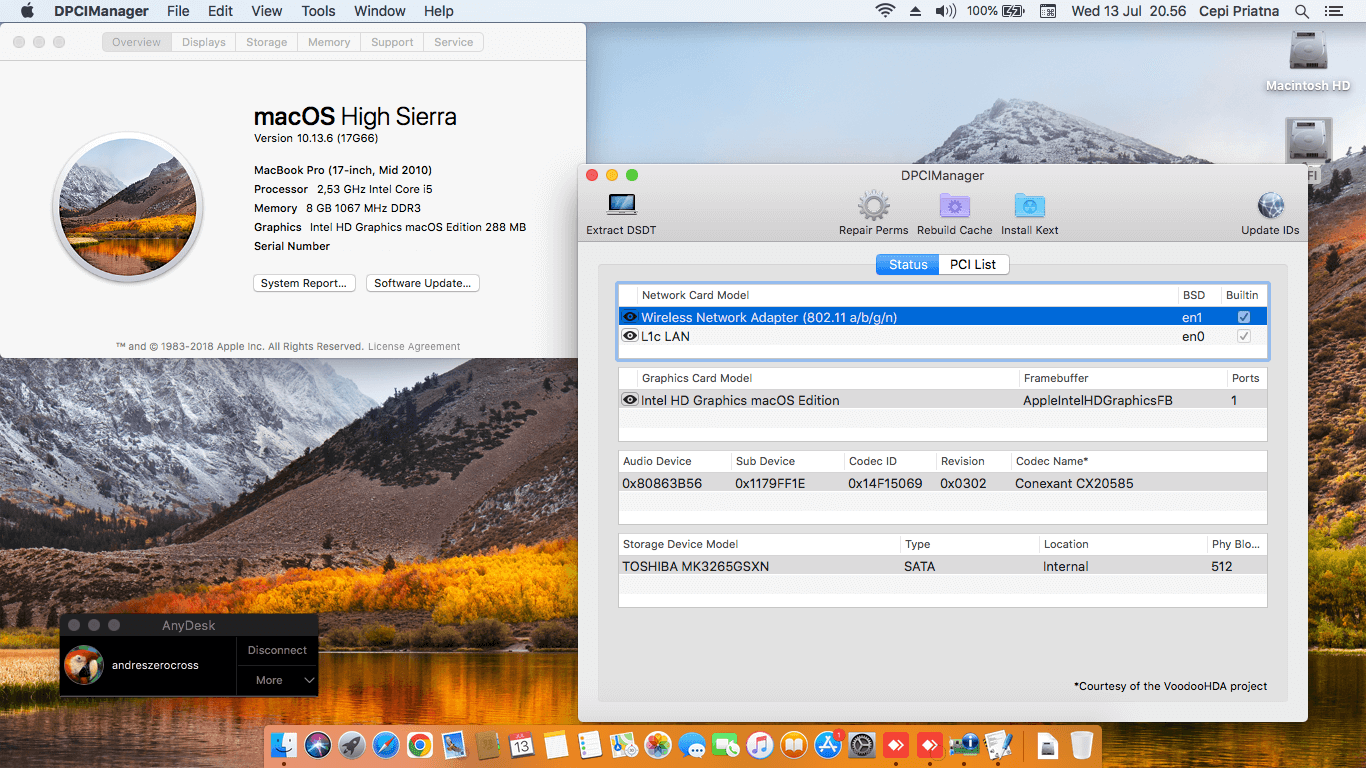This screenshot has width=1366, height=768.
Task: Click the eye icon beside L1c LAN
Action: tap(630, 336)
